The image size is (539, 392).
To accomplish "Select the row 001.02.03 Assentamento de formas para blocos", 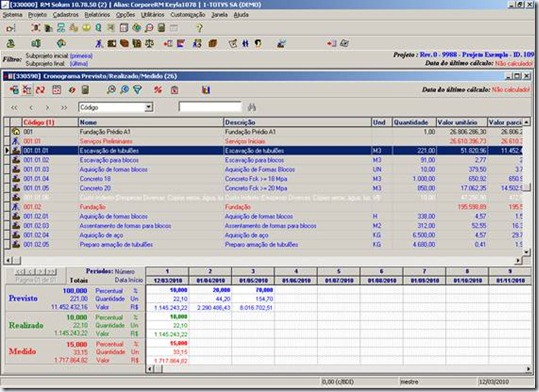I will 264,226.
